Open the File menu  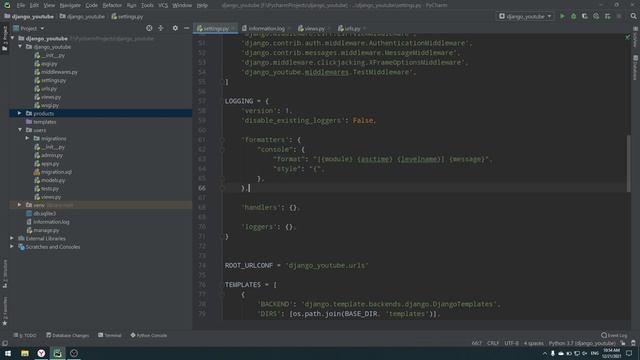(21, 5)
